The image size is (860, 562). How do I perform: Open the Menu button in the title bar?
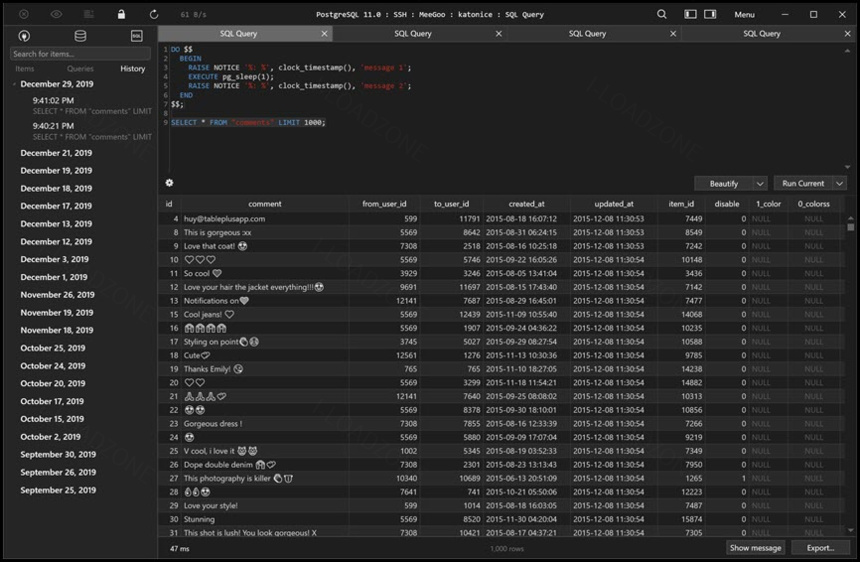click(x=744, y=15)
